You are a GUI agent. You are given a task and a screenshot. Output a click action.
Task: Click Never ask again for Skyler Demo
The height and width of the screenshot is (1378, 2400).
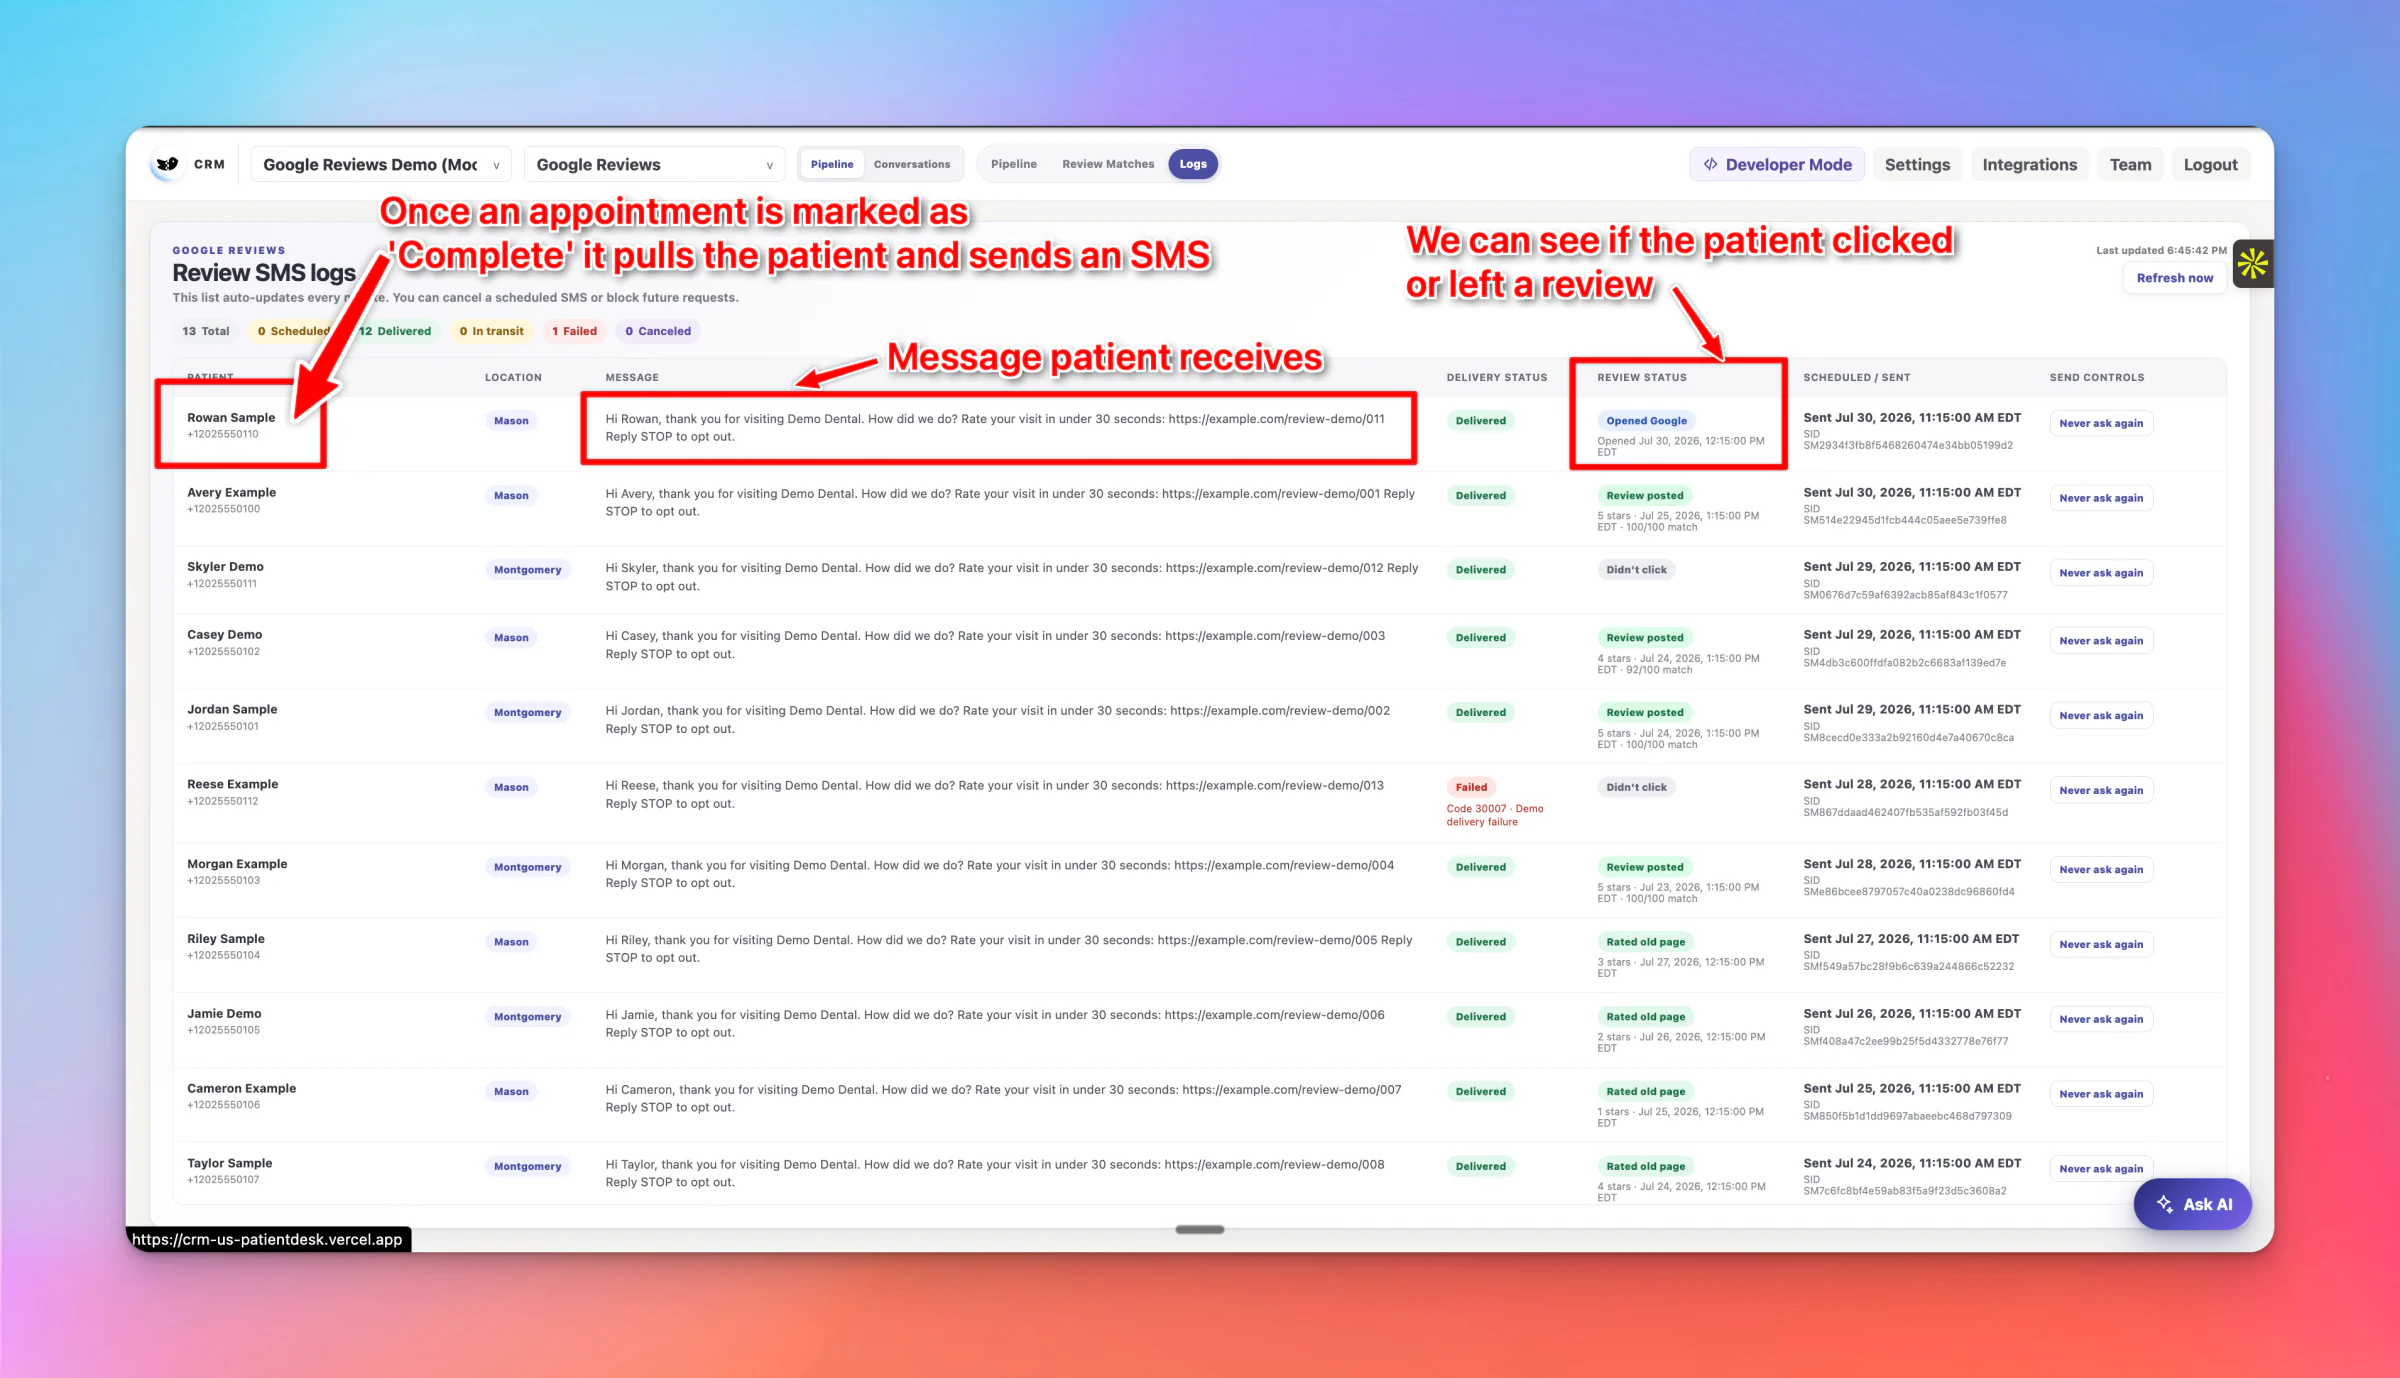(2101, 573)
